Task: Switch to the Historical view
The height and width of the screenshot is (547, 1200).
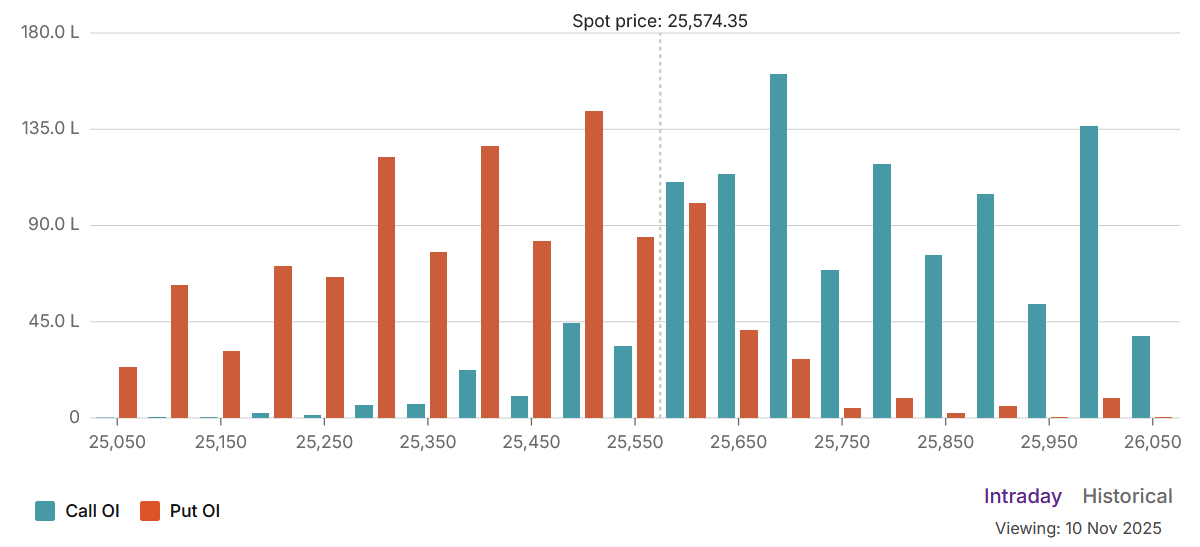Action: click(1127, 496)
